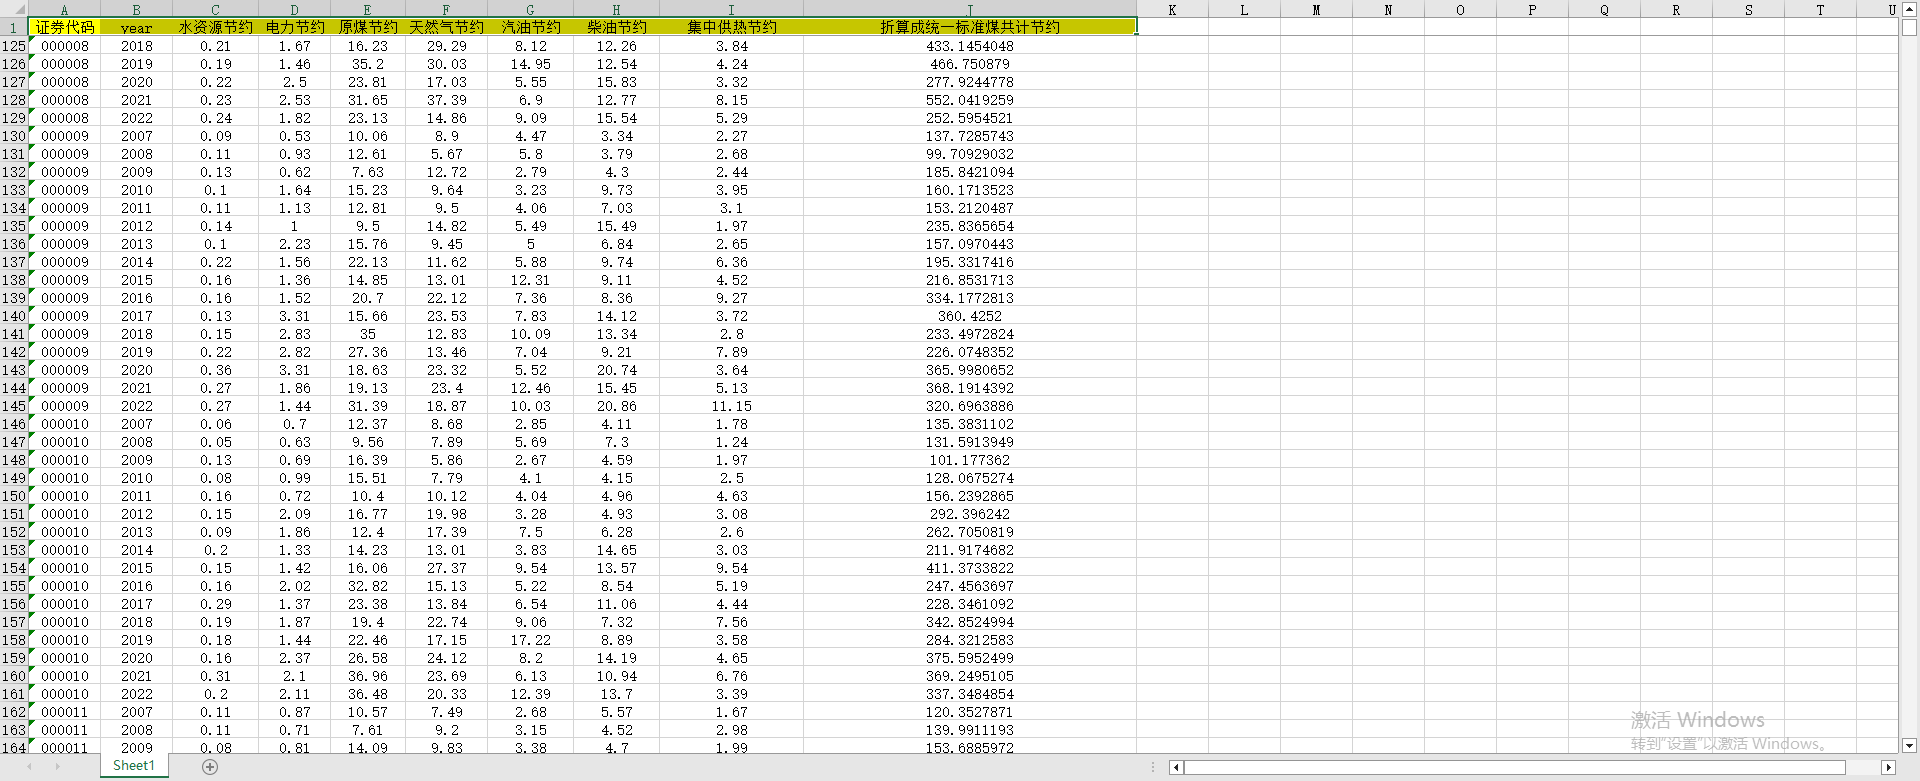1920x781 pixels.
Task: Add a new sheet with plus button
Action: pyautogui.click(x=210, y=767)
